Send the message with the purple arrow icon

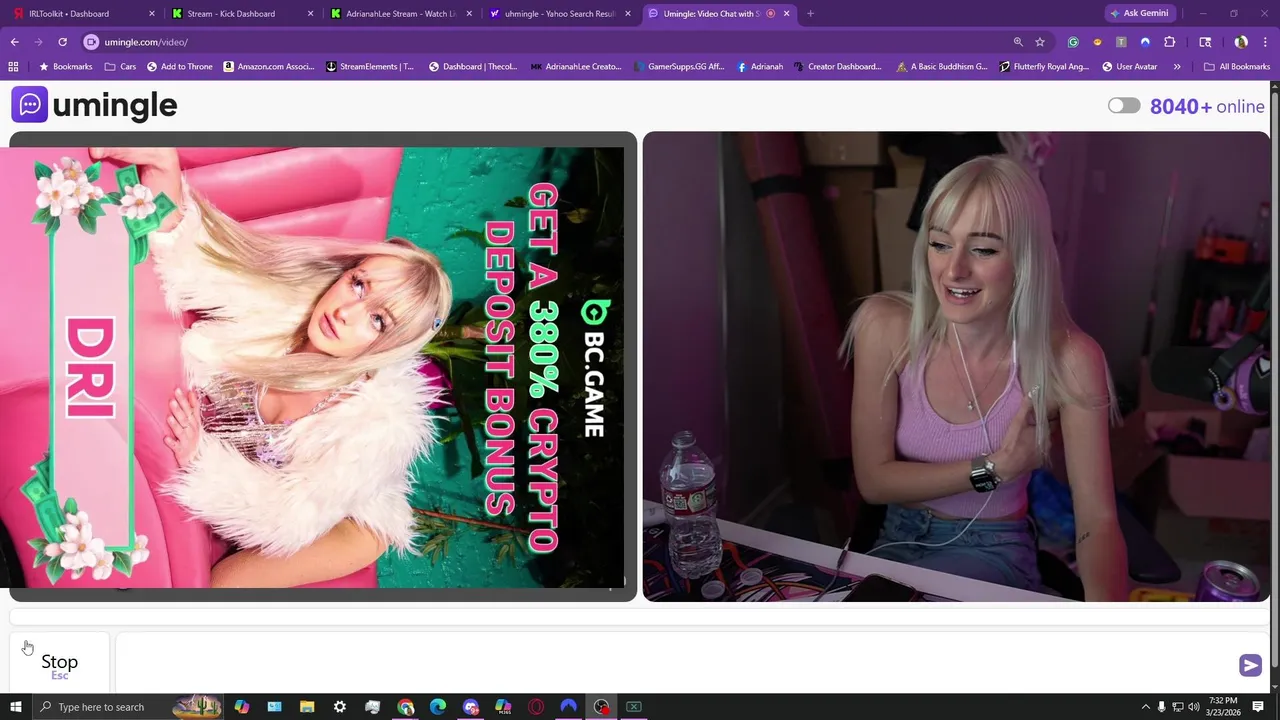point(1250,665)
